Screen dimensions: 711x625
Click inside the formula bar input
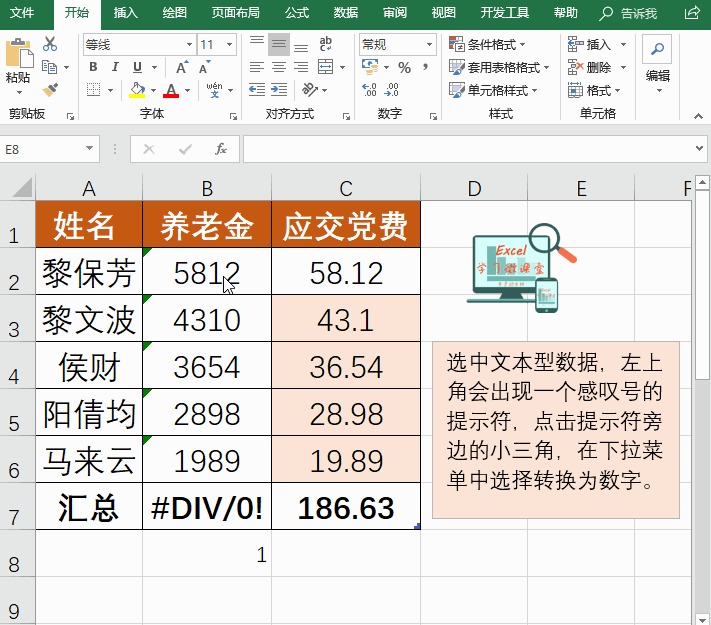(467, 148)
